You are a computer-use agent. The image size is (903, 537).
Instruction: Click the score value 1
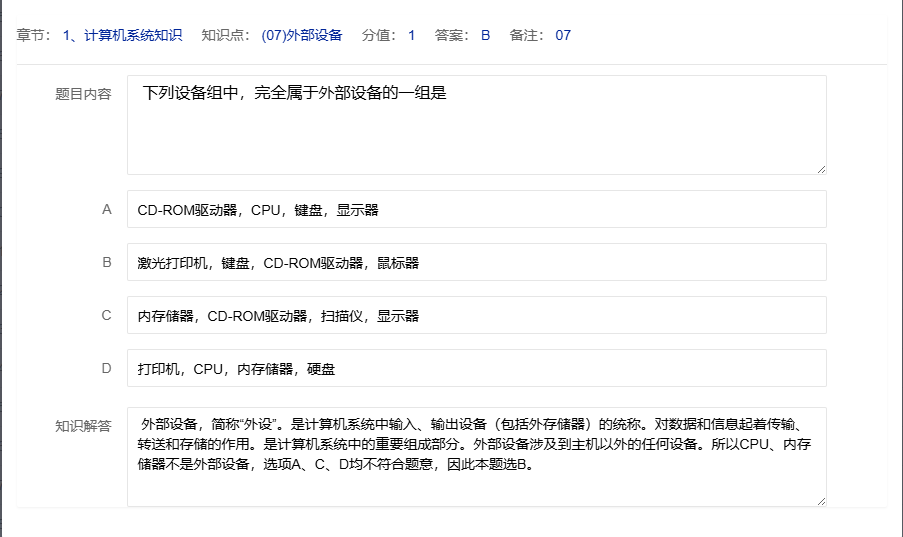click(411, 36)
